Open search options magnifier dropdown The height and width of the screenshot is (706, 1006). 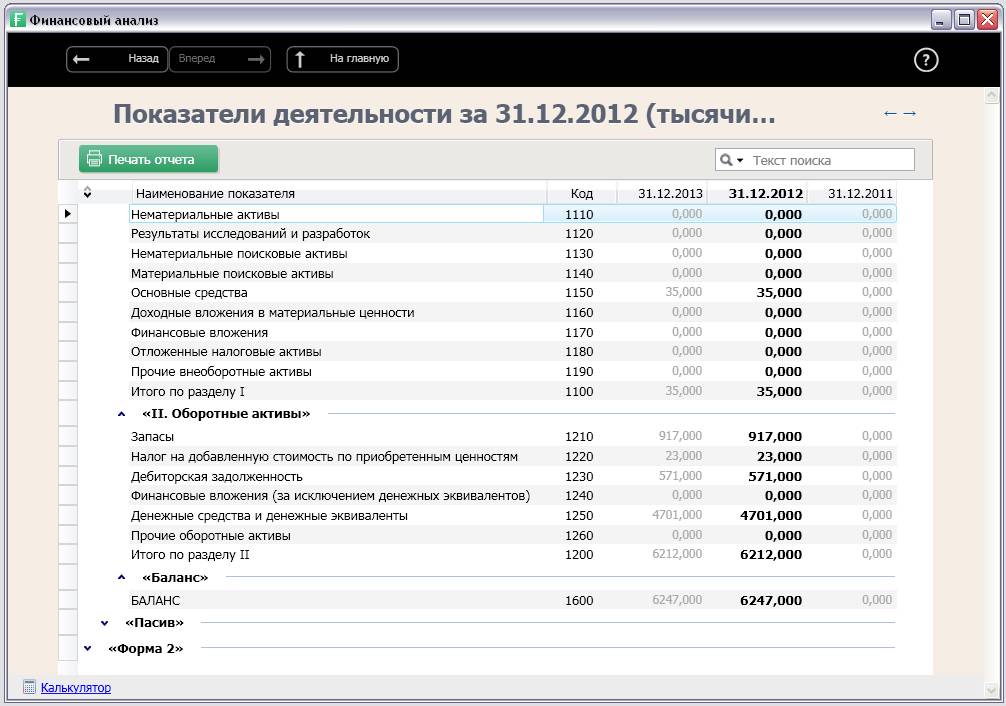pos(731,160)
